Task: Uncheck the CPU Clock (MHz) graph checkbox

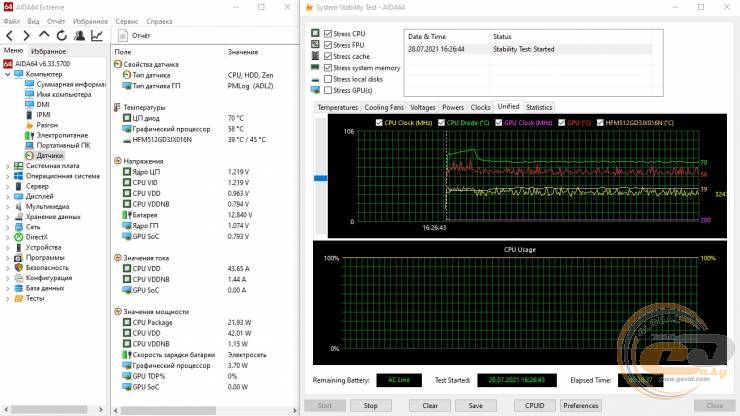Action: (379, 123)
